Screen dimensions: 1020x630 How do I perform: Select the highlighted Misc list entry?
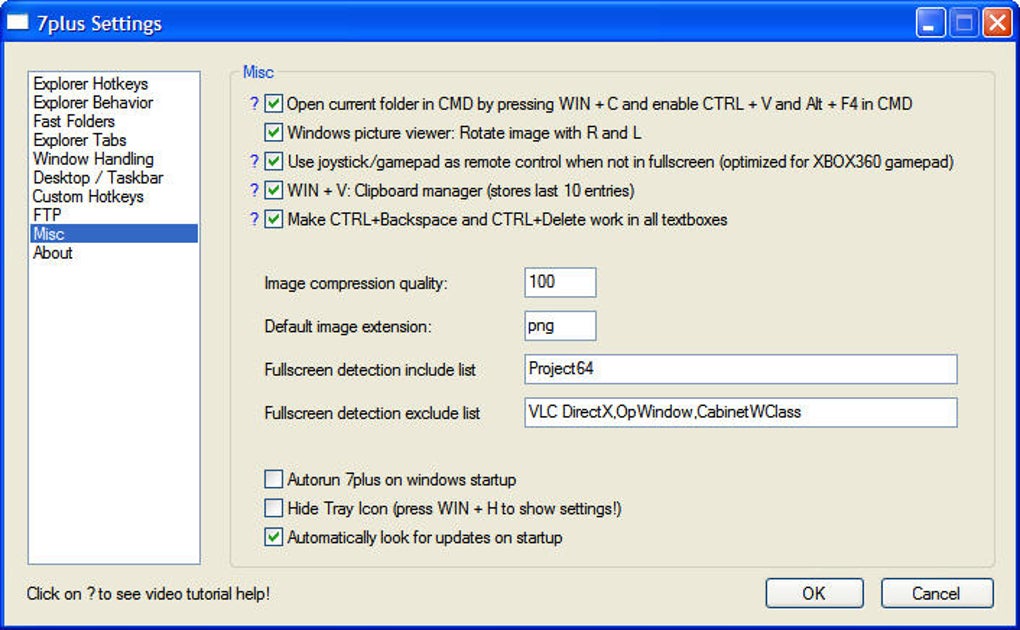click(x=114, y=234)
